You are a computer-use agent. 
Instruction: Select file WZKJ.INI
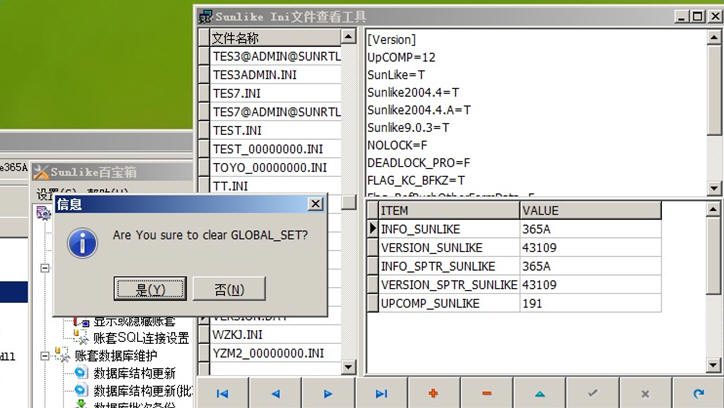tap(276, 335)
